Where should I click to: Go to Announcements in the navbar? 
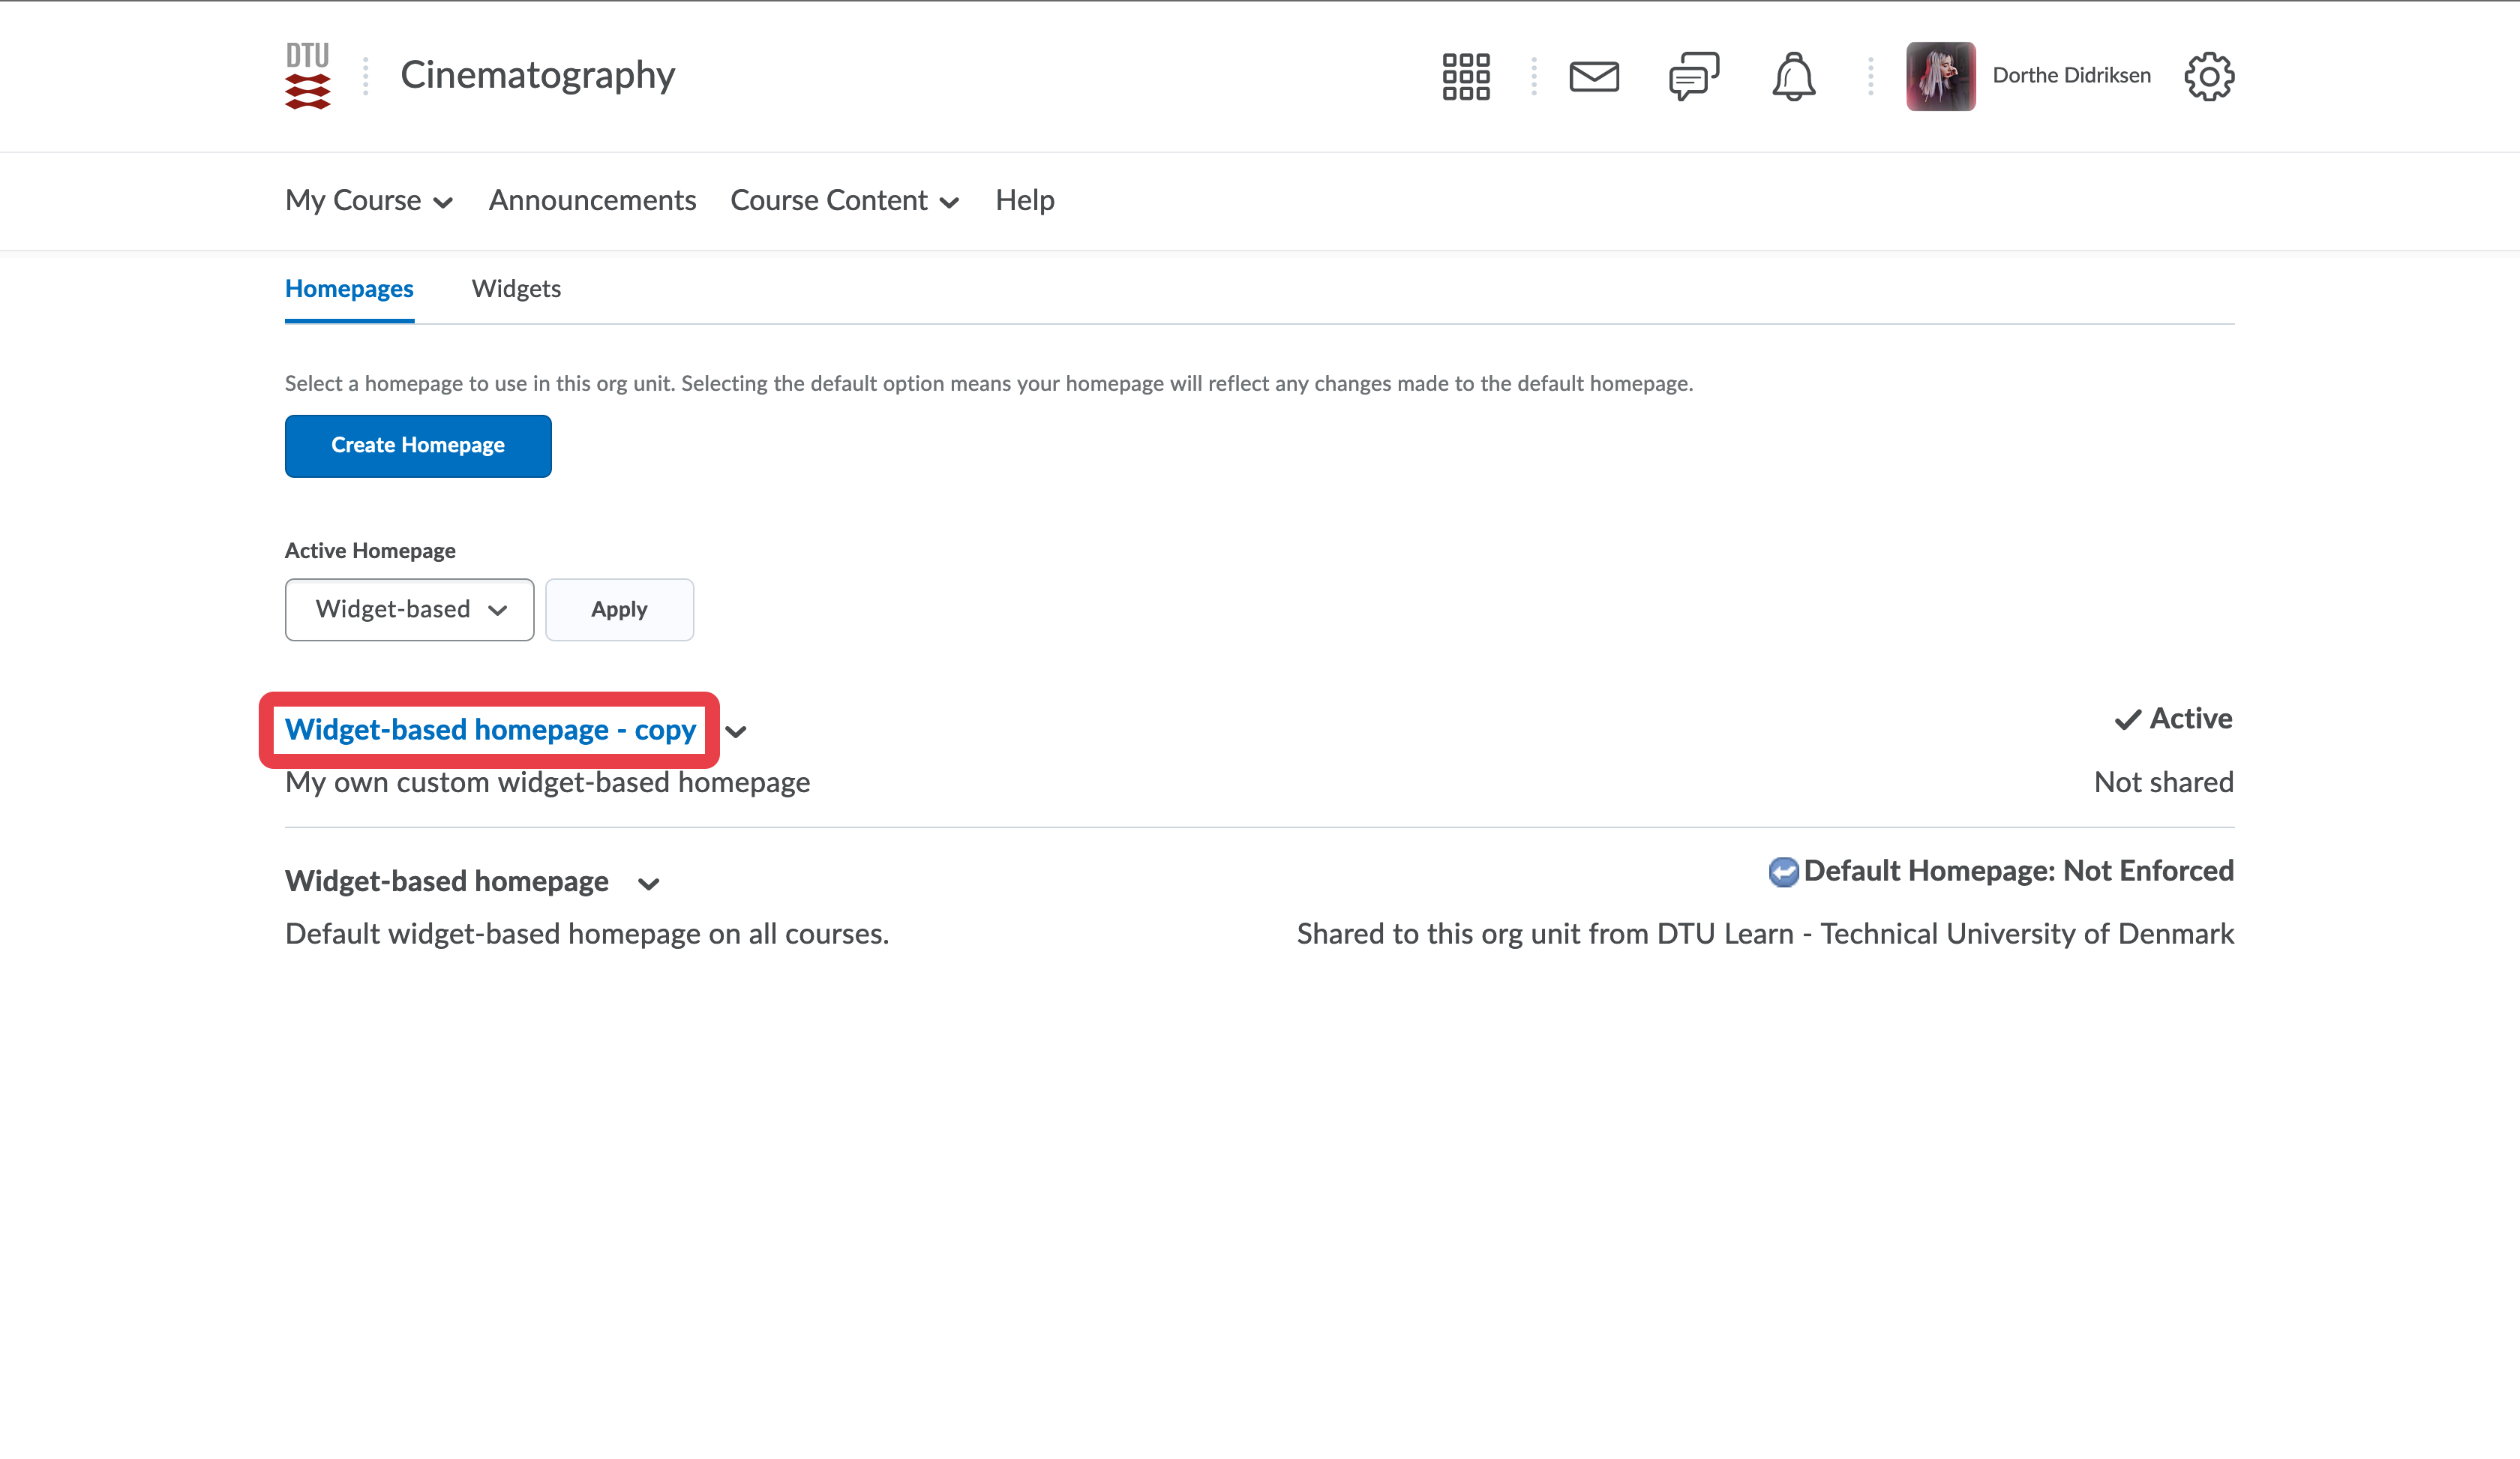click(x=592, y=201)
